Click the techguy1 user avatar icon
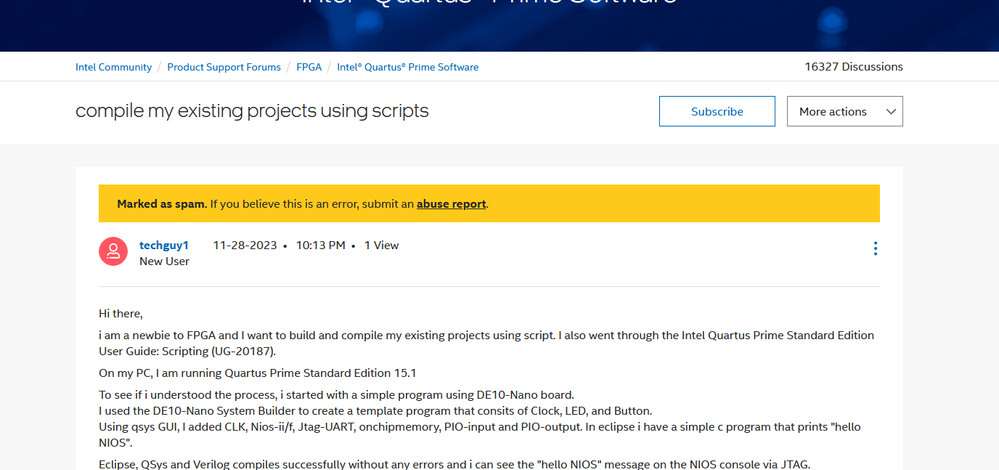Screen dimensions: 999x470 [113, 252]
